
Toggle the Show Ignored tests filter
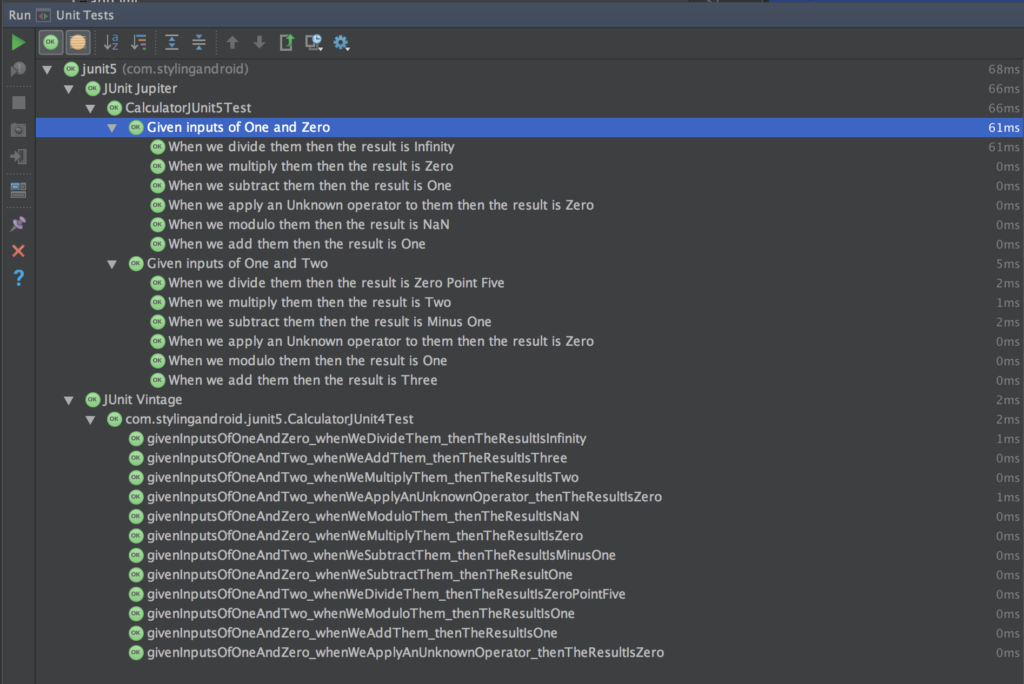tap(78, 42)
